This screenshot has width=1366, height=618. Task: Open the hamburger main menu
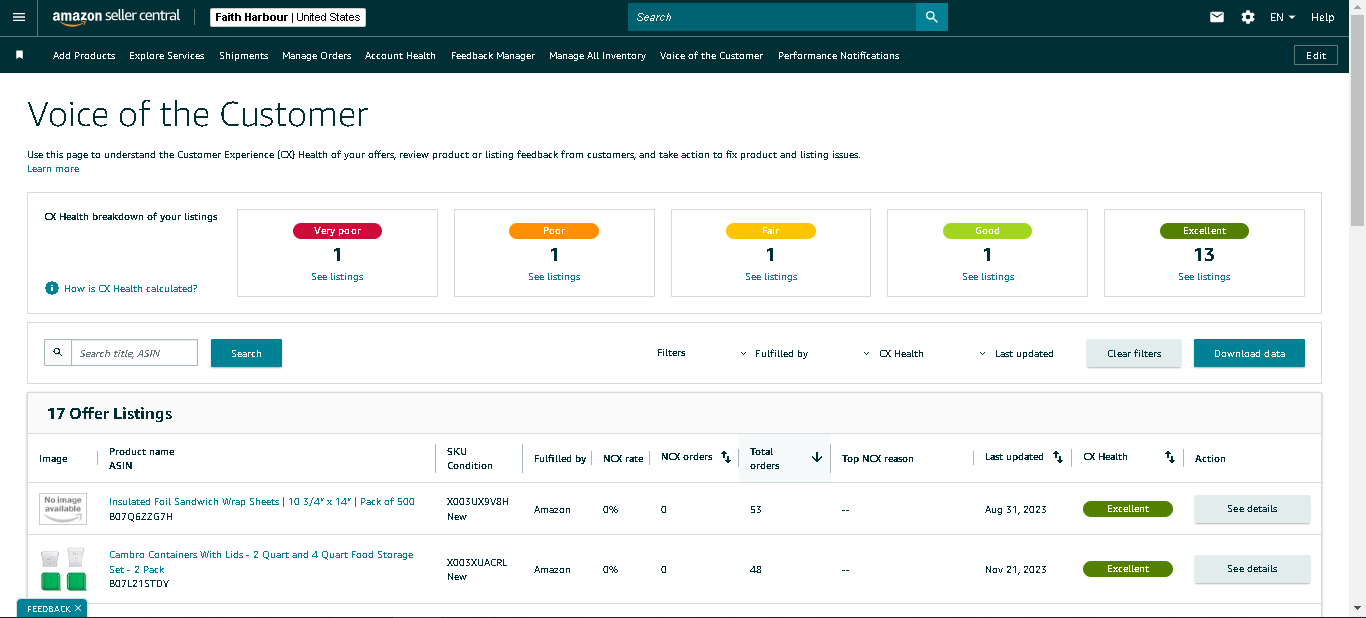[x=19, y=17]
